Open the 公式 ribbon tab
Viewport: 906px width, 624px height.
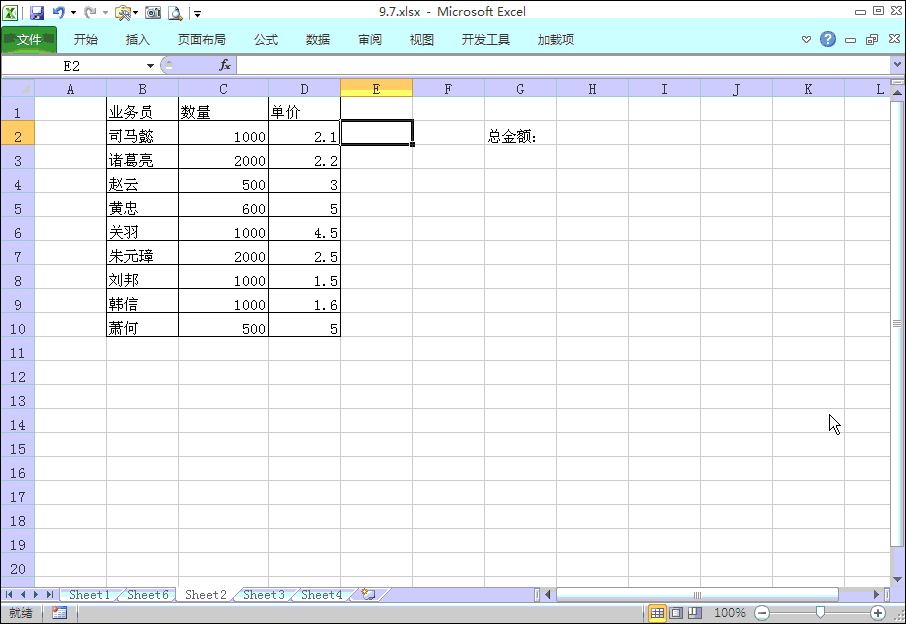click(266, 39)
